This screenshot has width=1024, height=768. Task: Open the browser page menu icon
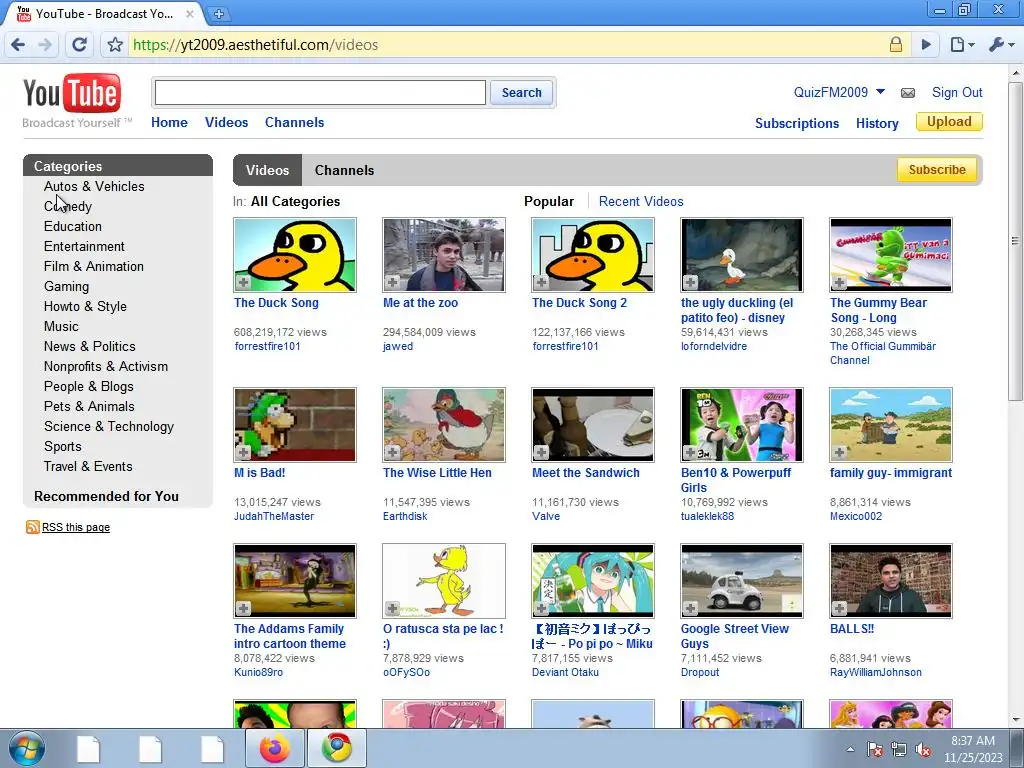point(961,44)
